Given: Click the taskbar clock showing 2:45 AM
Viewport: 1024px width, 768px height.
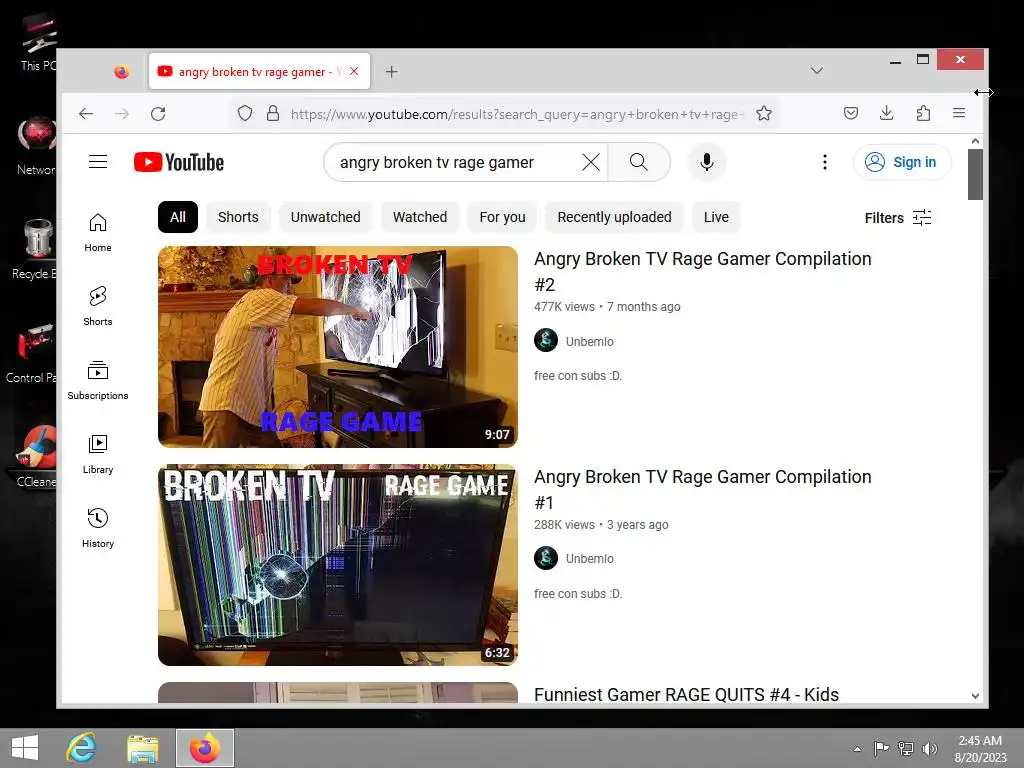Looking at the screenshot, I should click(x=980, y=749).
